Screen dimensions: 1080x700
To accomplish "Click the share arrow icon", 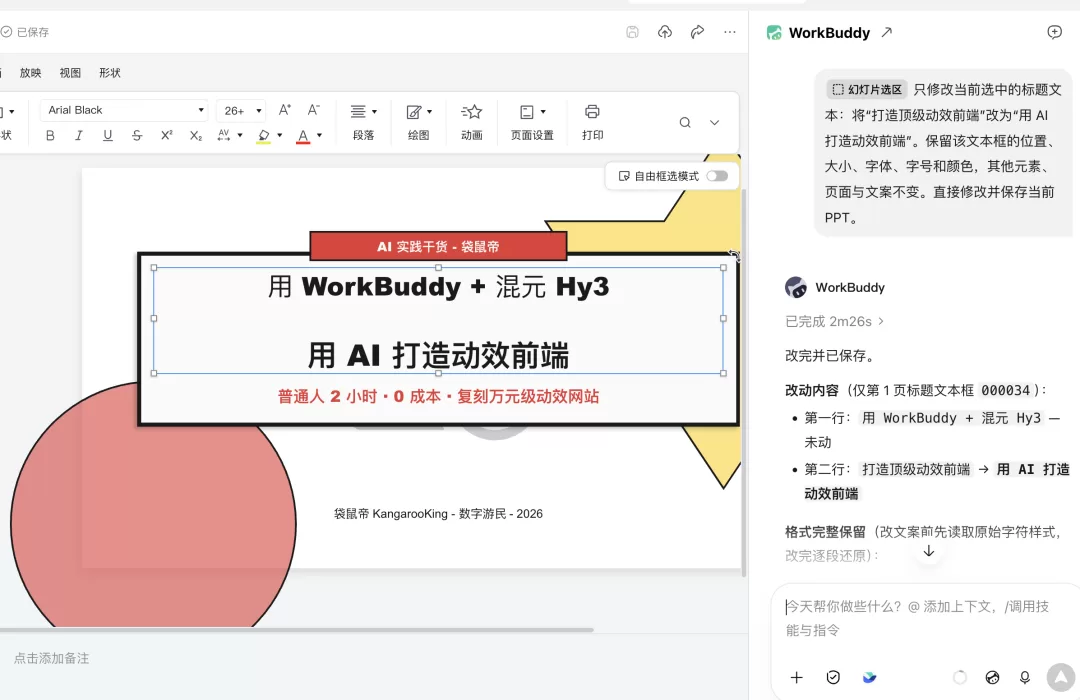I will tap(697, 32).
